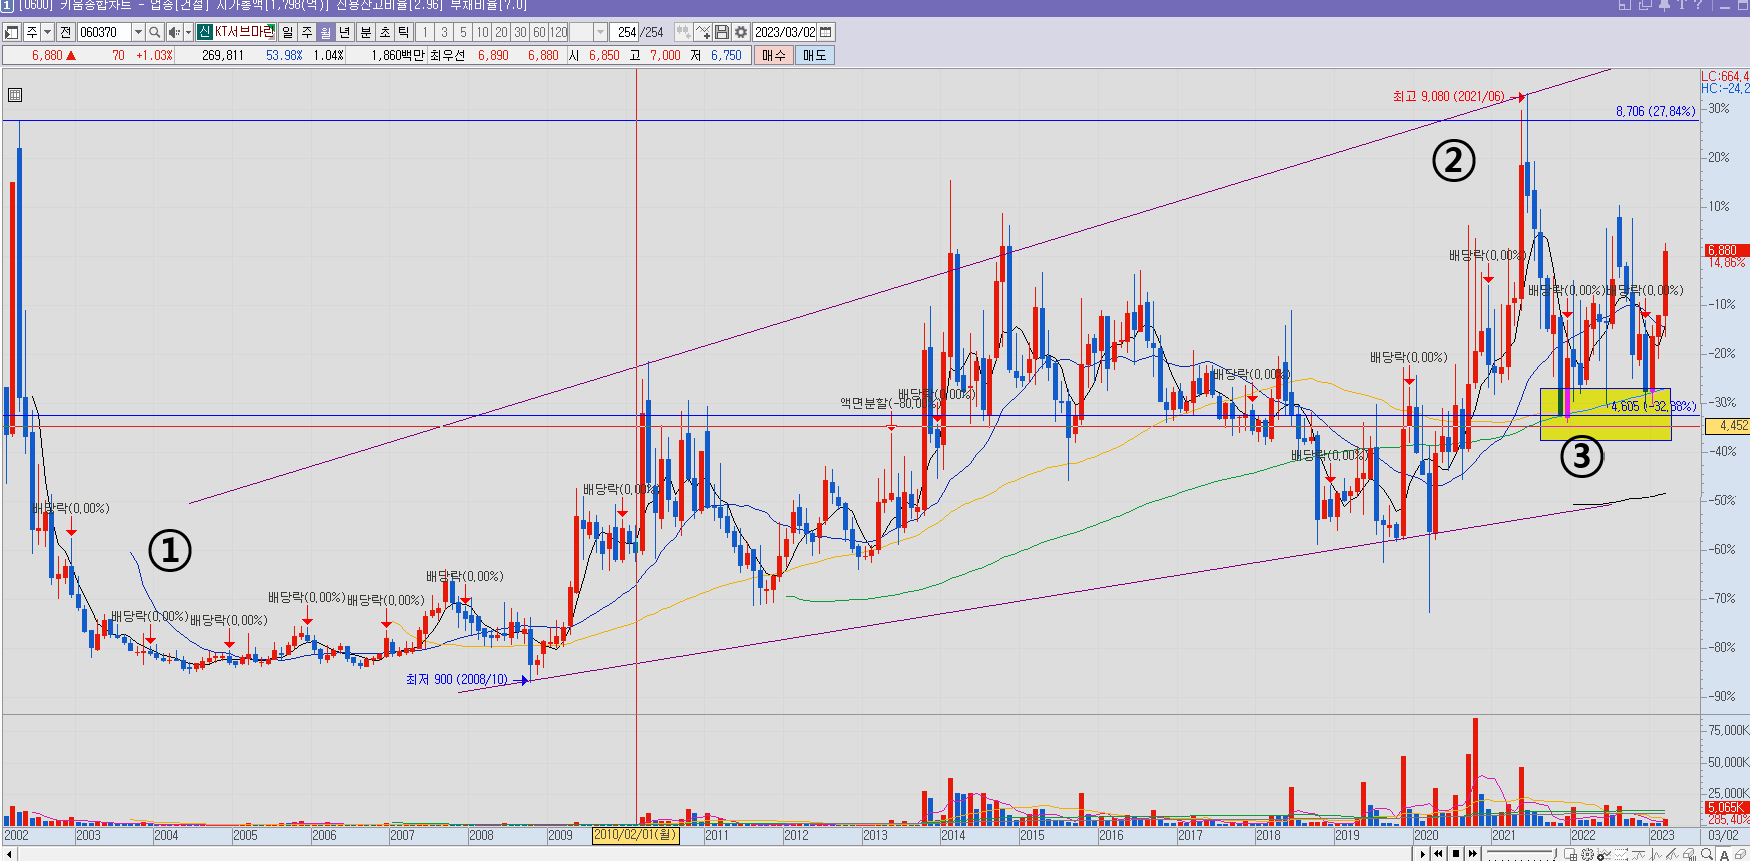
Task: Click the zoom magnifier icon at bottom
Action: click(x=1706, y=854)
